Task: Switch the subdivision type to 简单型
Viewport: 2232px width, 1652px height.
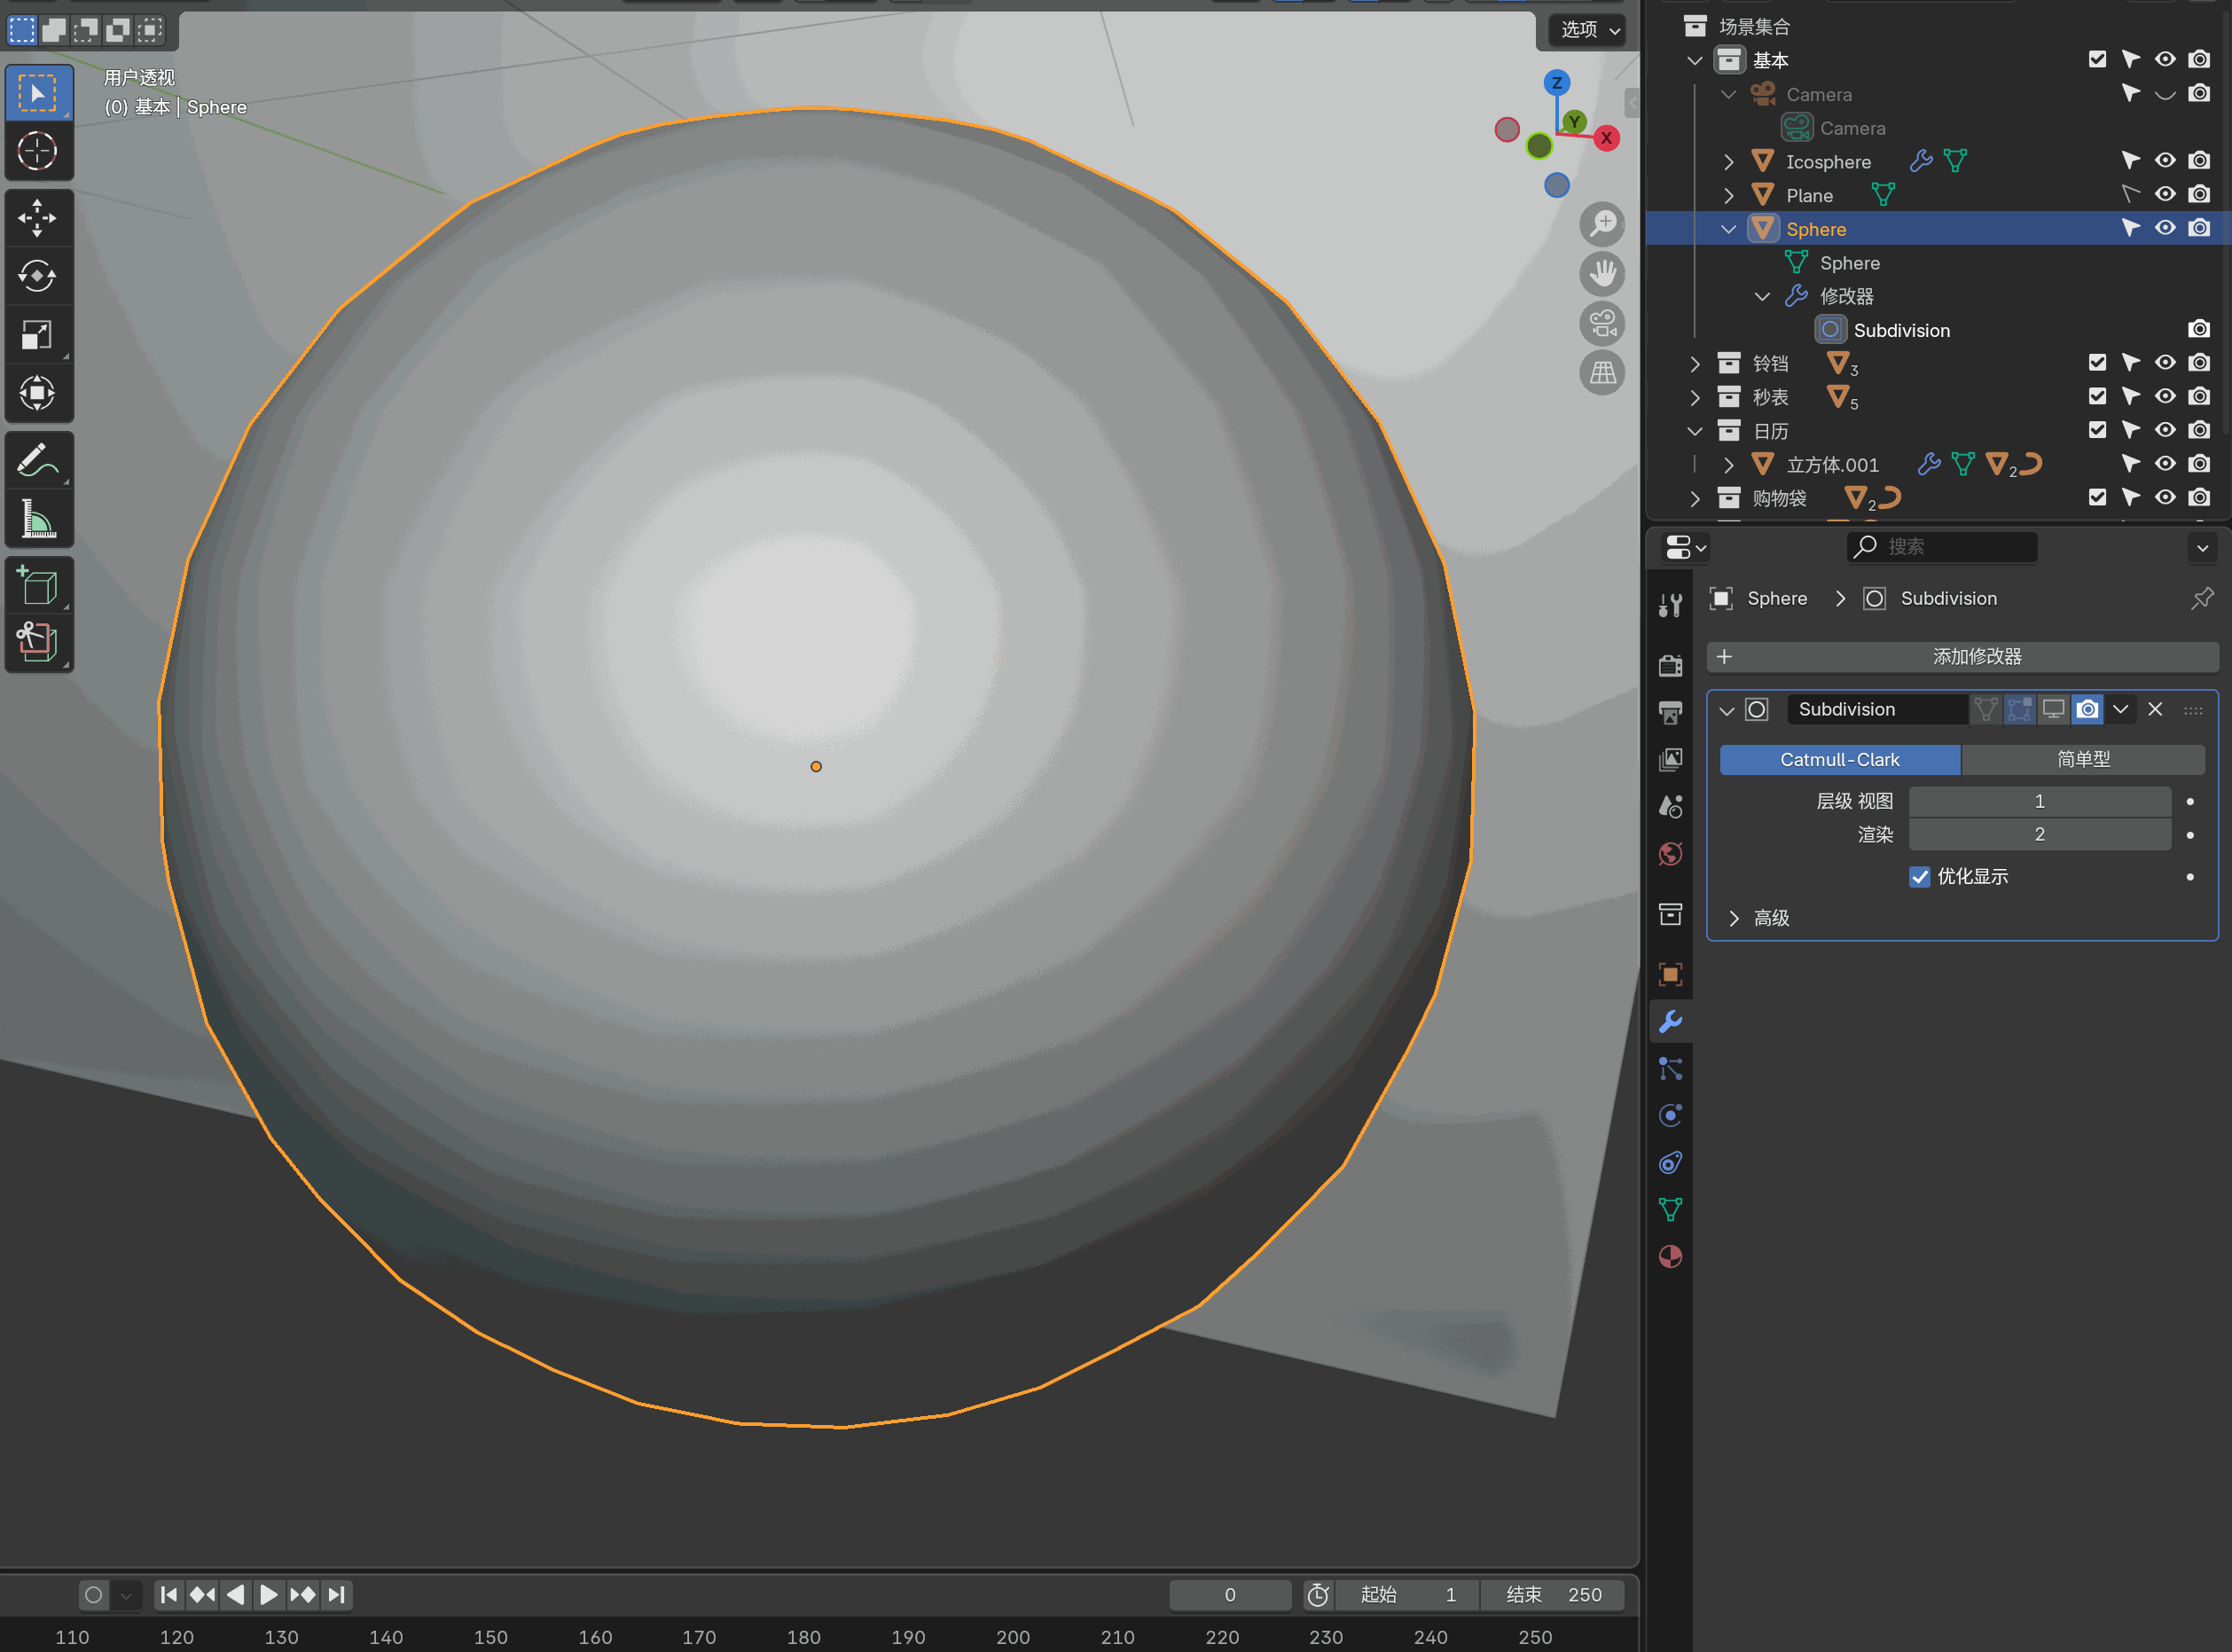Action: 2082,760
